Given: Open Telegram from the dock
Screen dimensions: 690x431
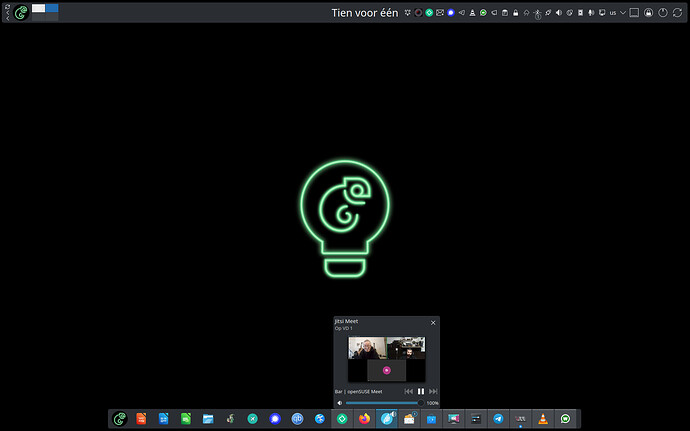Looking at the screenshot, I should pyautogui.click(x=498, y=419).
